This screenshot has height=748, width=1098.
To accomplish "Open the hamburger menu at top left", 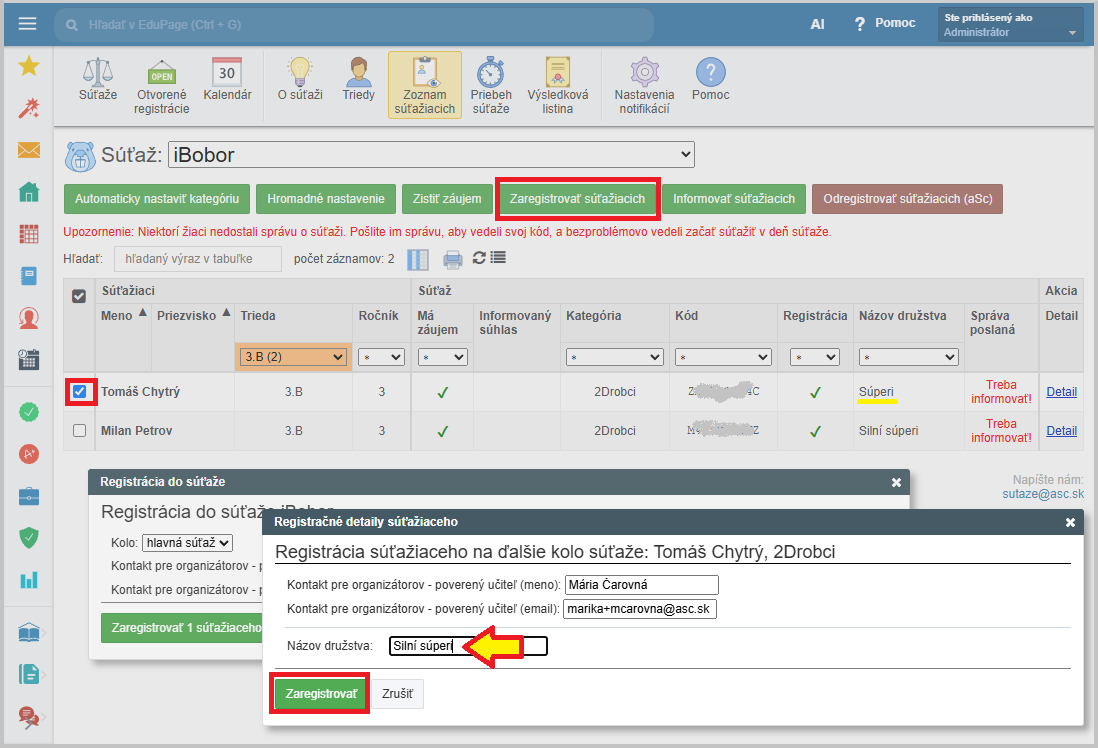I will tap(27, 24).
